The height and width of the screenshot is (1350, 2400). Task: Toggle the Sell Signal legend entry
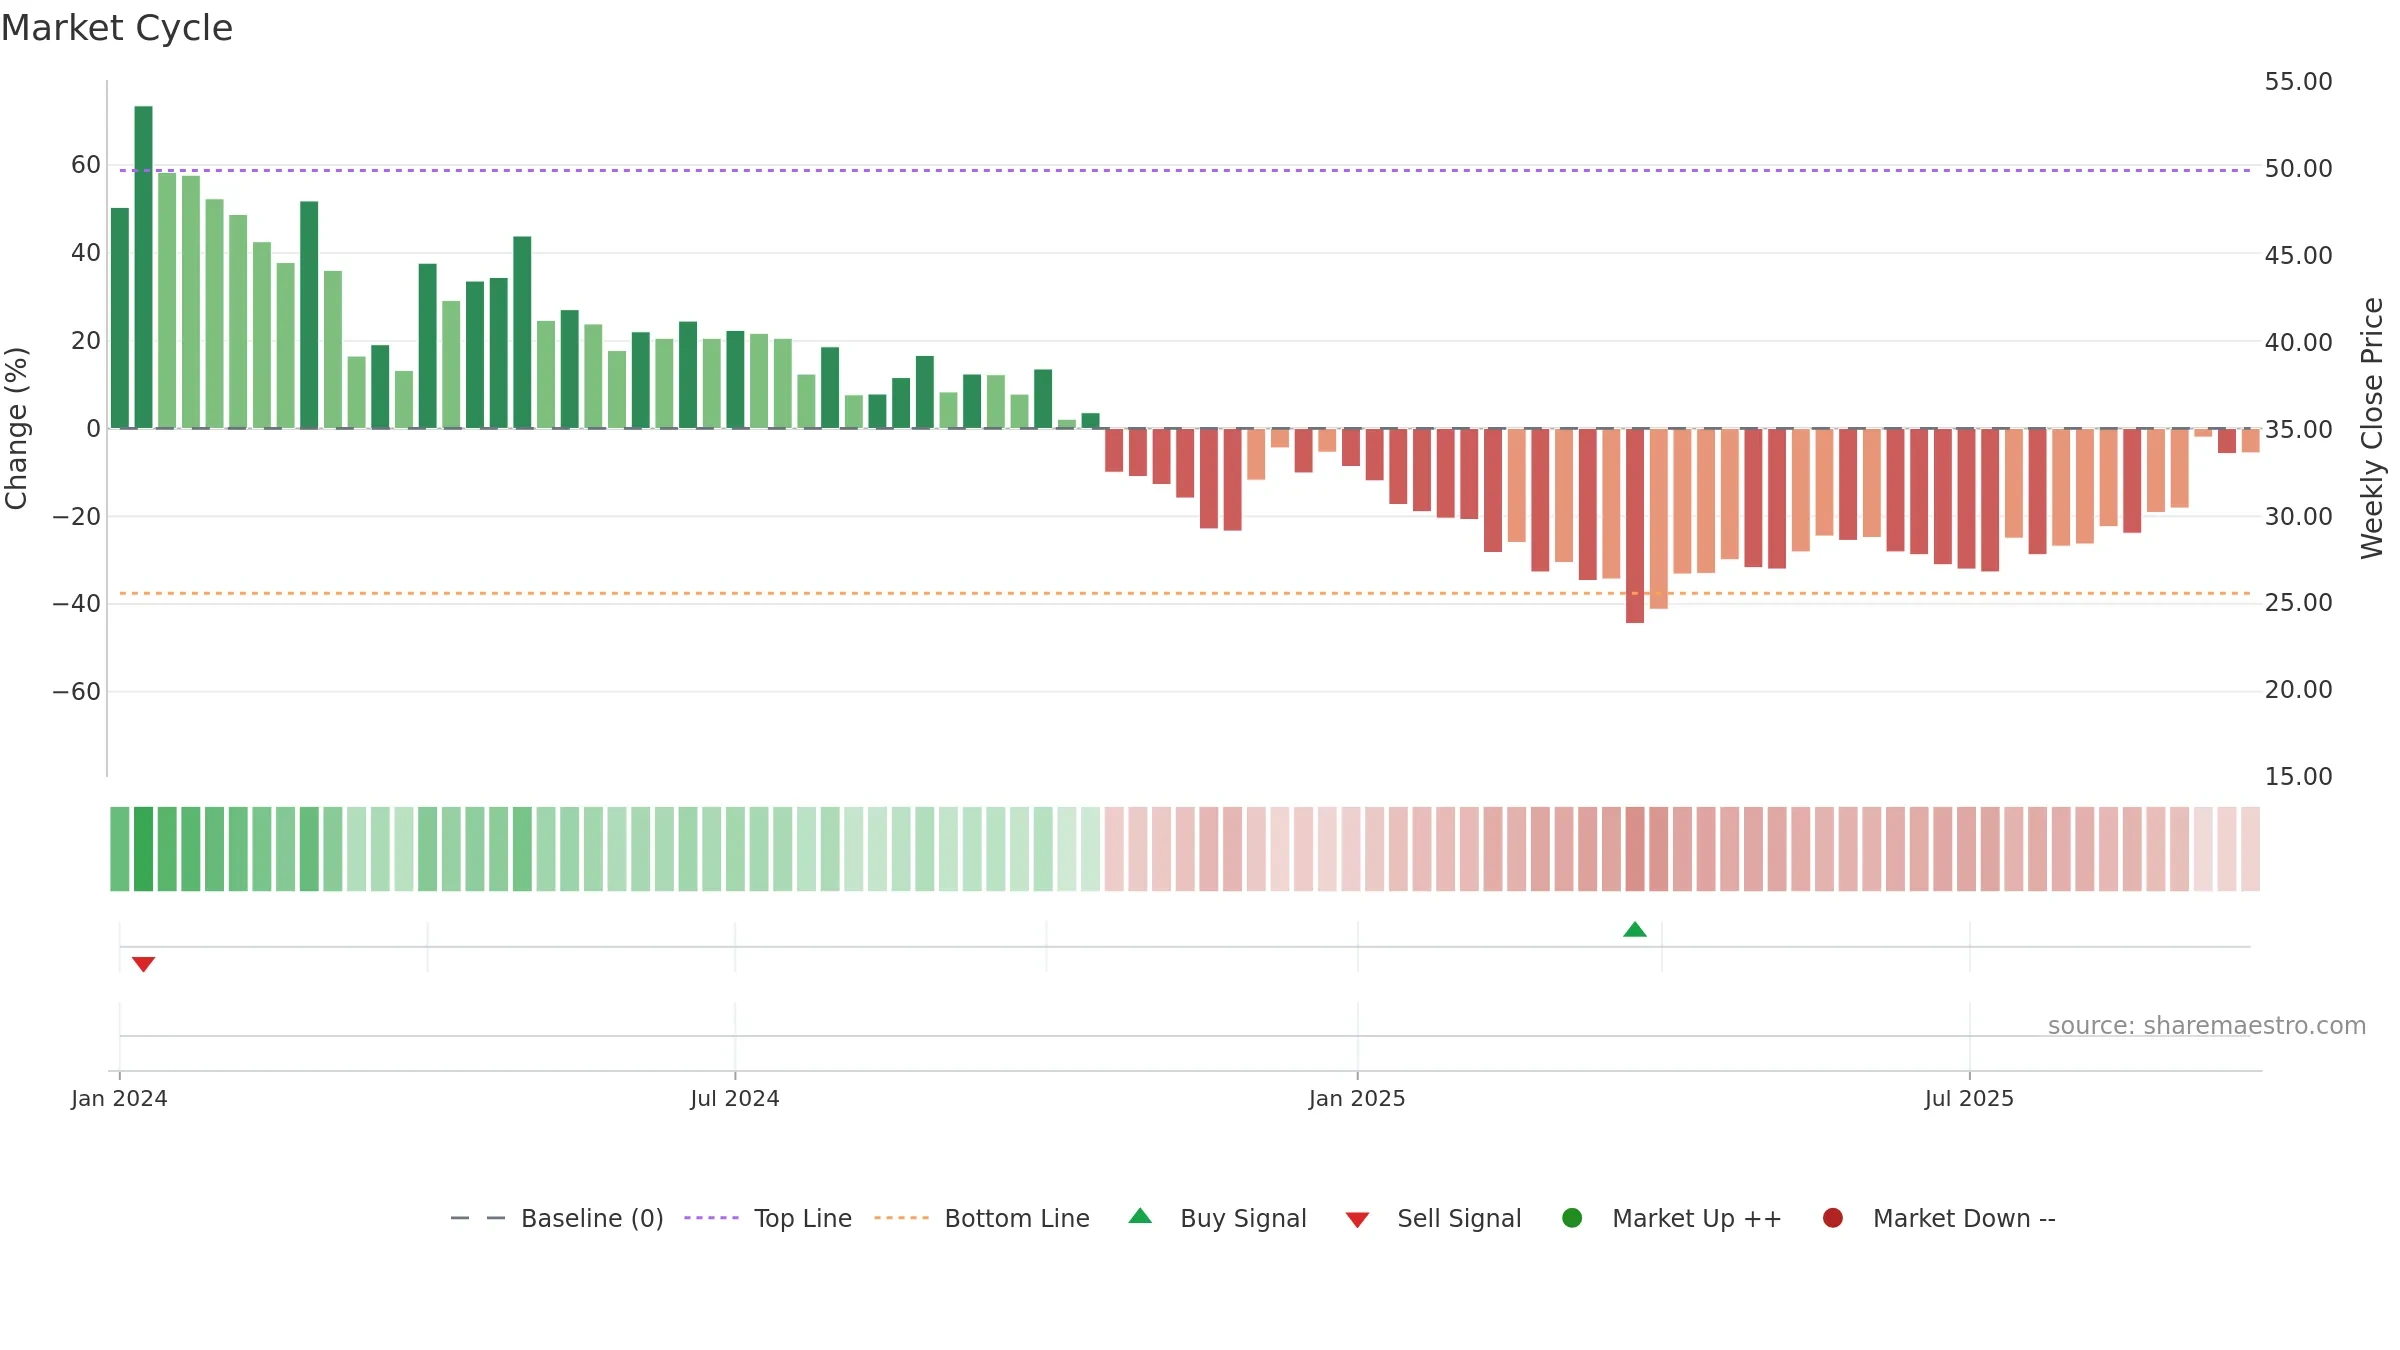point(1433,1218)
